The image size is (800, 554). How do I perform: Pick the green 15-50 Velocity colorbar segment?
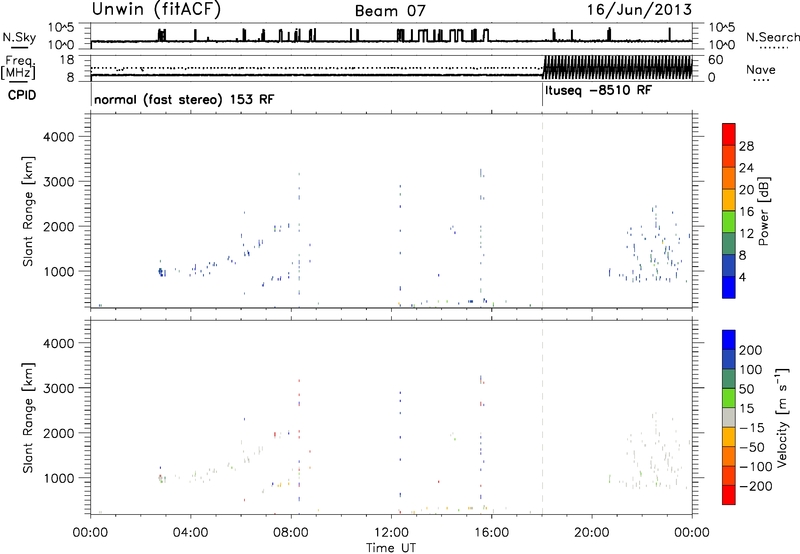[729, 398]
